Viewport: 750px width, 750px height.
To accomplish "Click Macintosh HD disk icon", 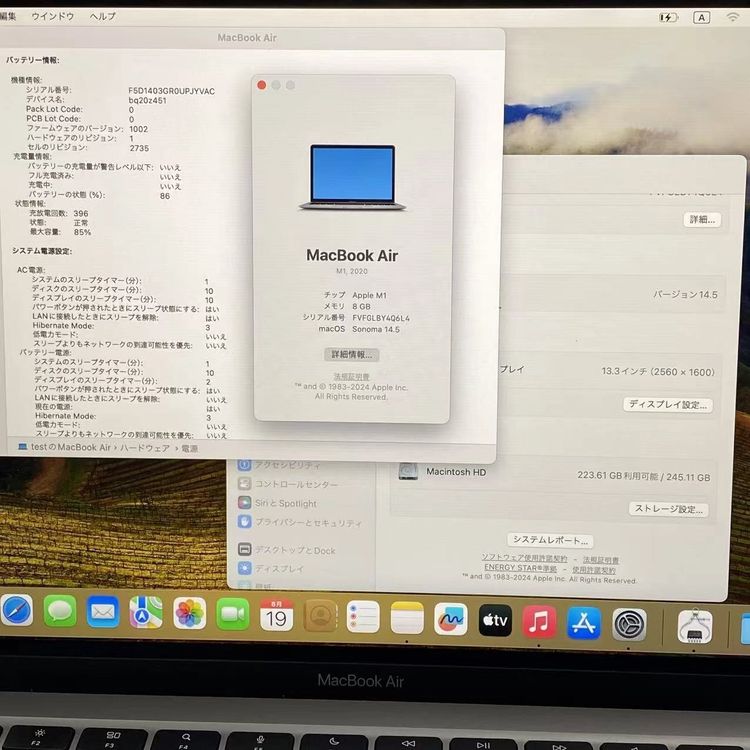I will coord(408,471).
